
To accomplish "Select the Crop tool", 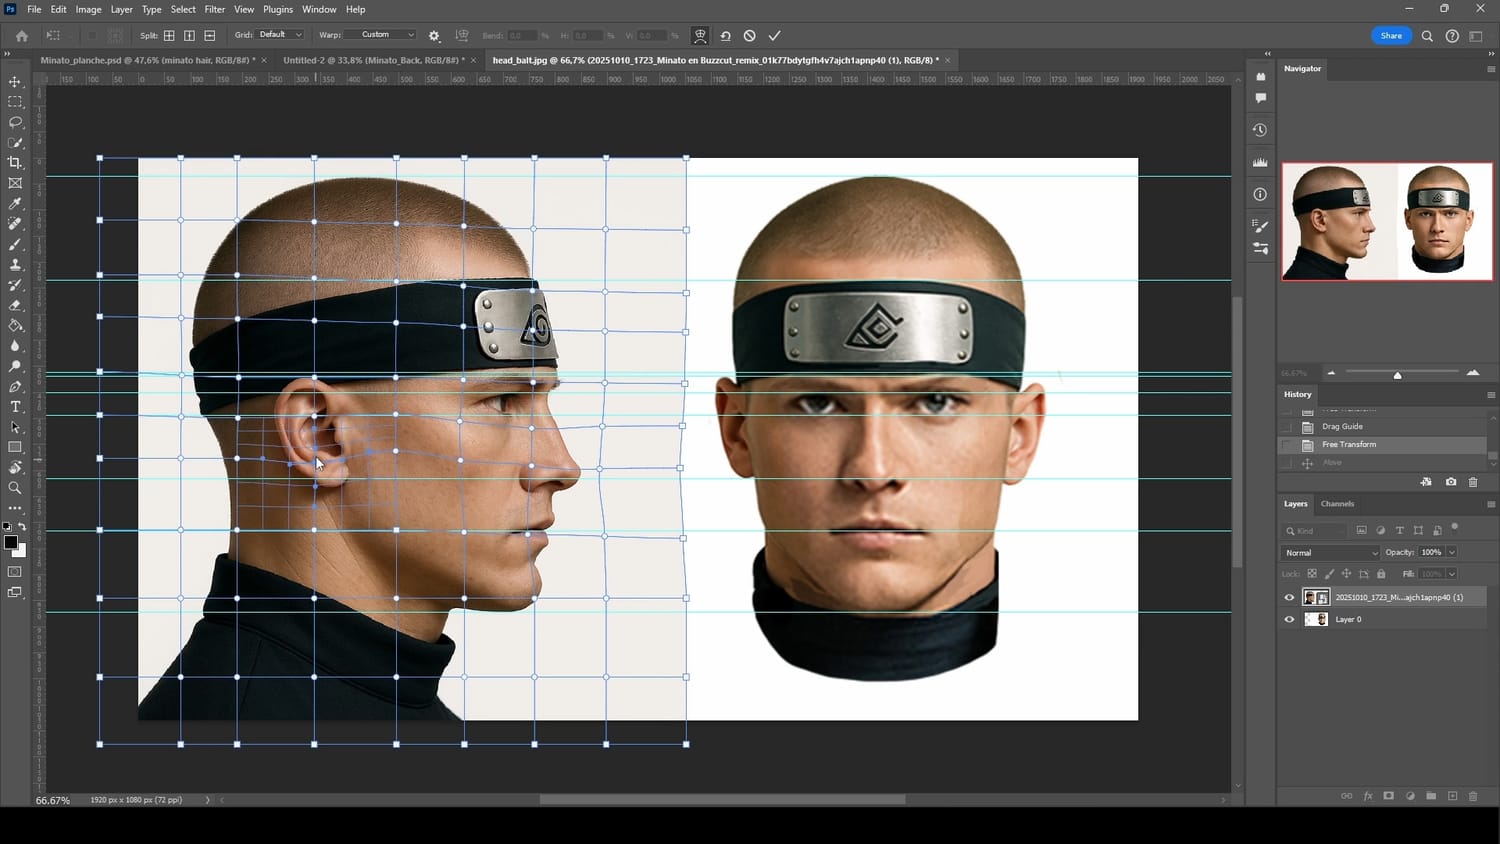I will click(x=15, y=163).
